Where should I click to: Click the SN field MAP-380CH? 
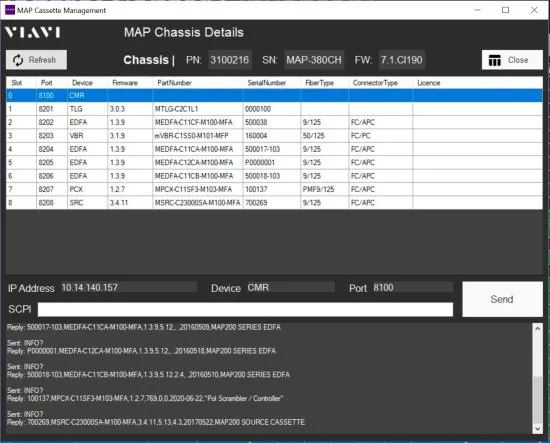tap(314, 60)
